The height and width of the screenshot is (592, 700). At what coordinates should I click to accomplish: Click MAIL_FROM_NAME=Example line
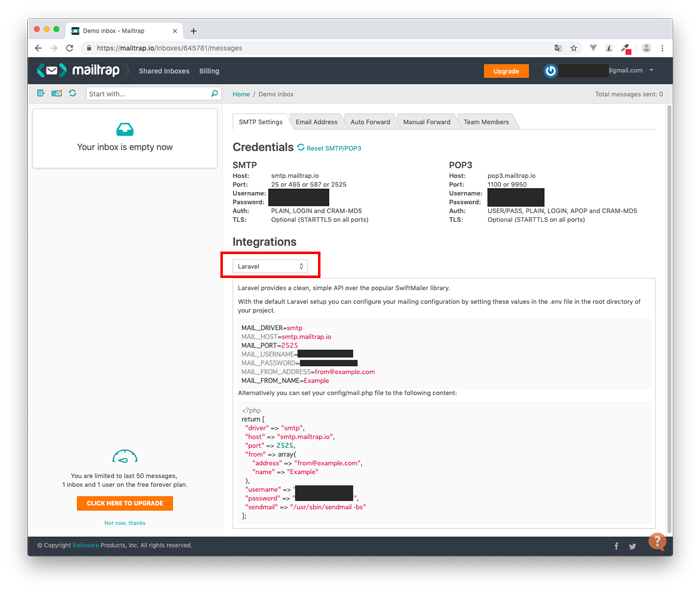tap(285, 380)
